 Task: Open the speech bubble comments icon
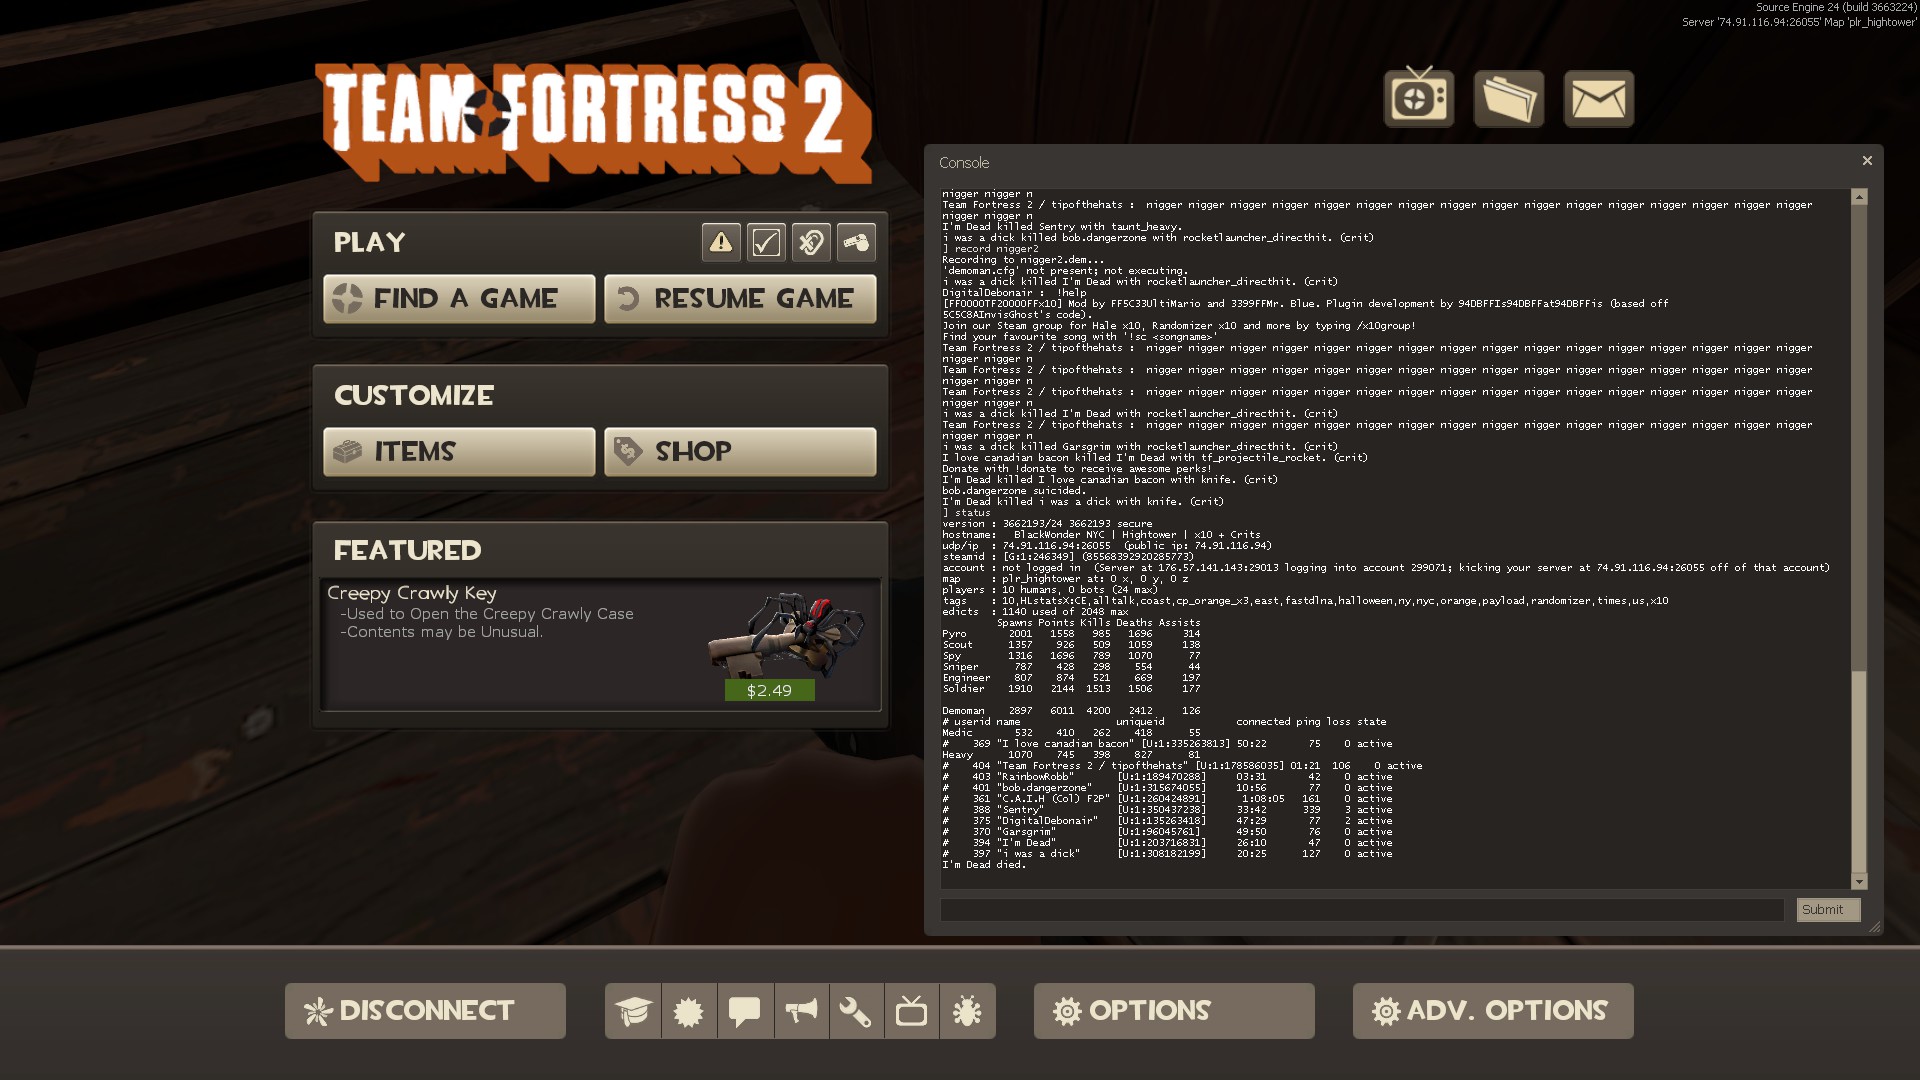click(745, 1011)
